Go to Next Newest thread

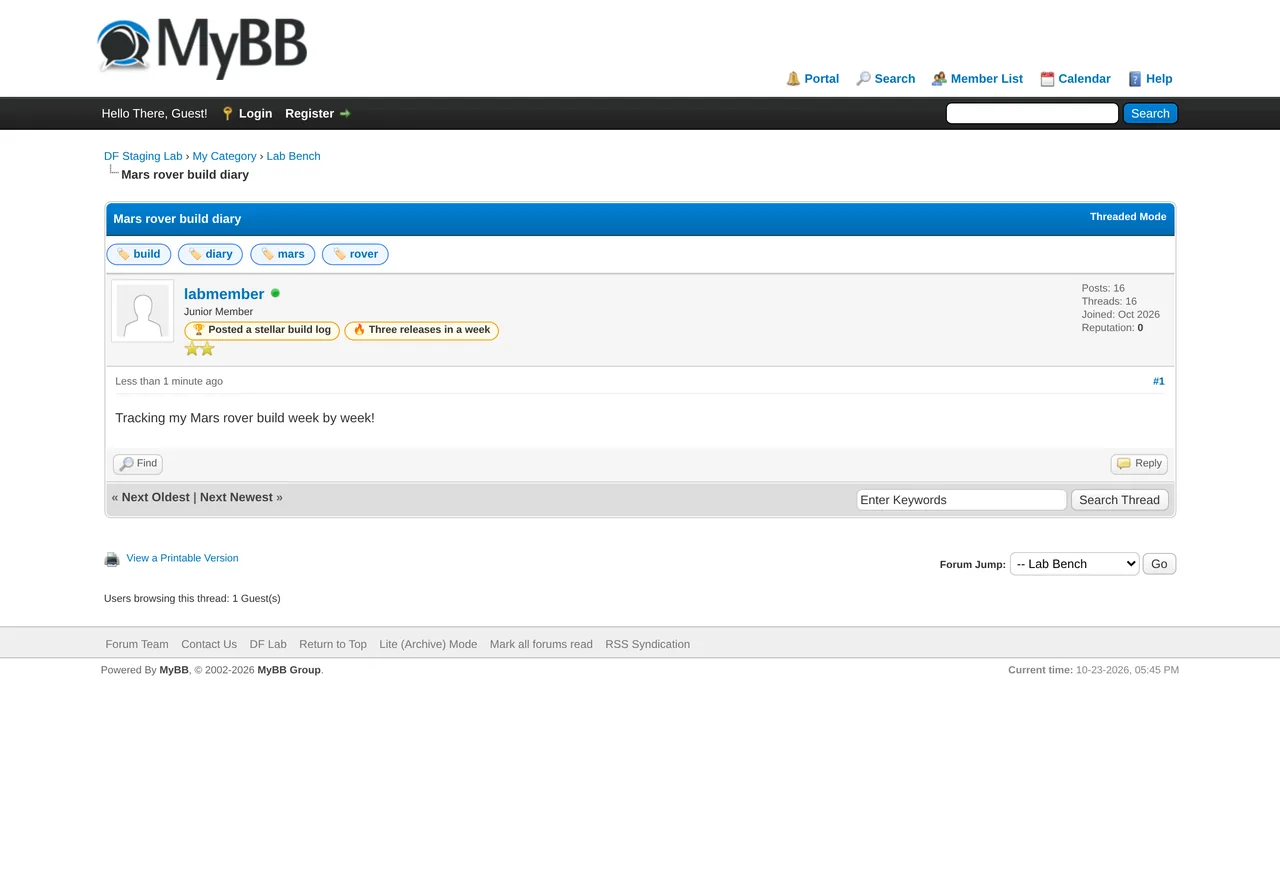tap(236, 498)
